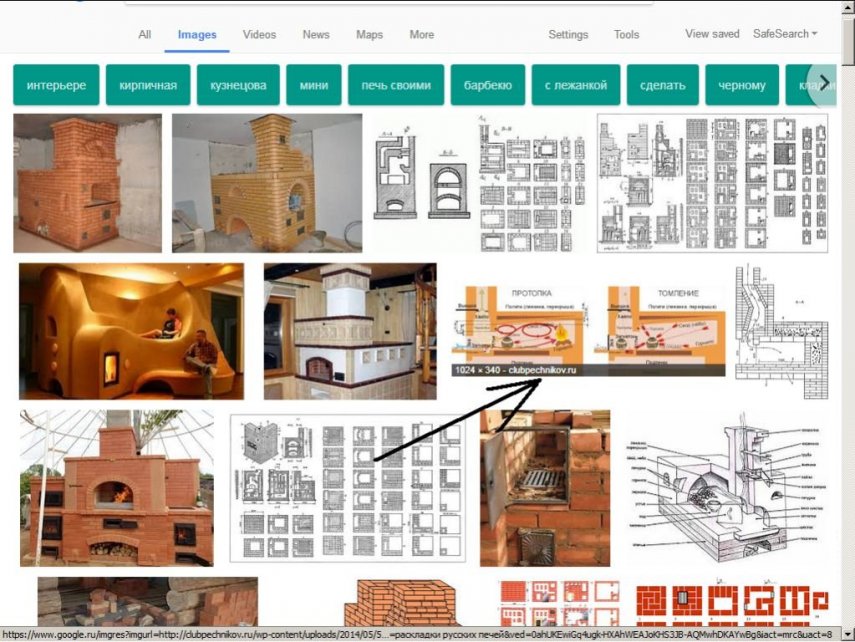
Task: Open the outdoor brick barbecue photo
Action: pyautogui.click(x=117, y=488)
